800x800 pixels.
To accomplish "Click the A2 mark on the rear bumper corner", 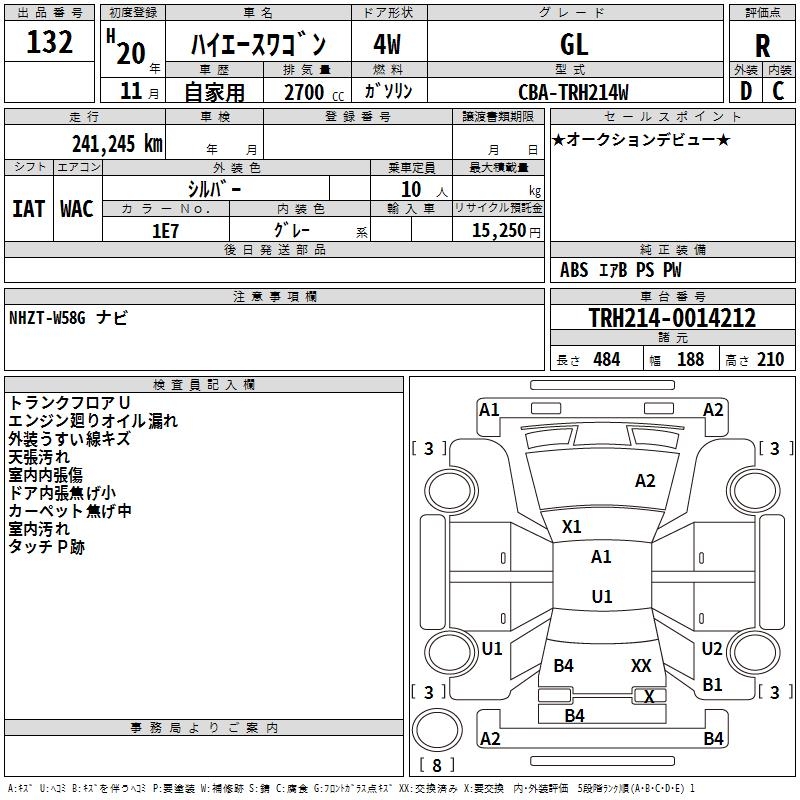I will tap(490, 738).
